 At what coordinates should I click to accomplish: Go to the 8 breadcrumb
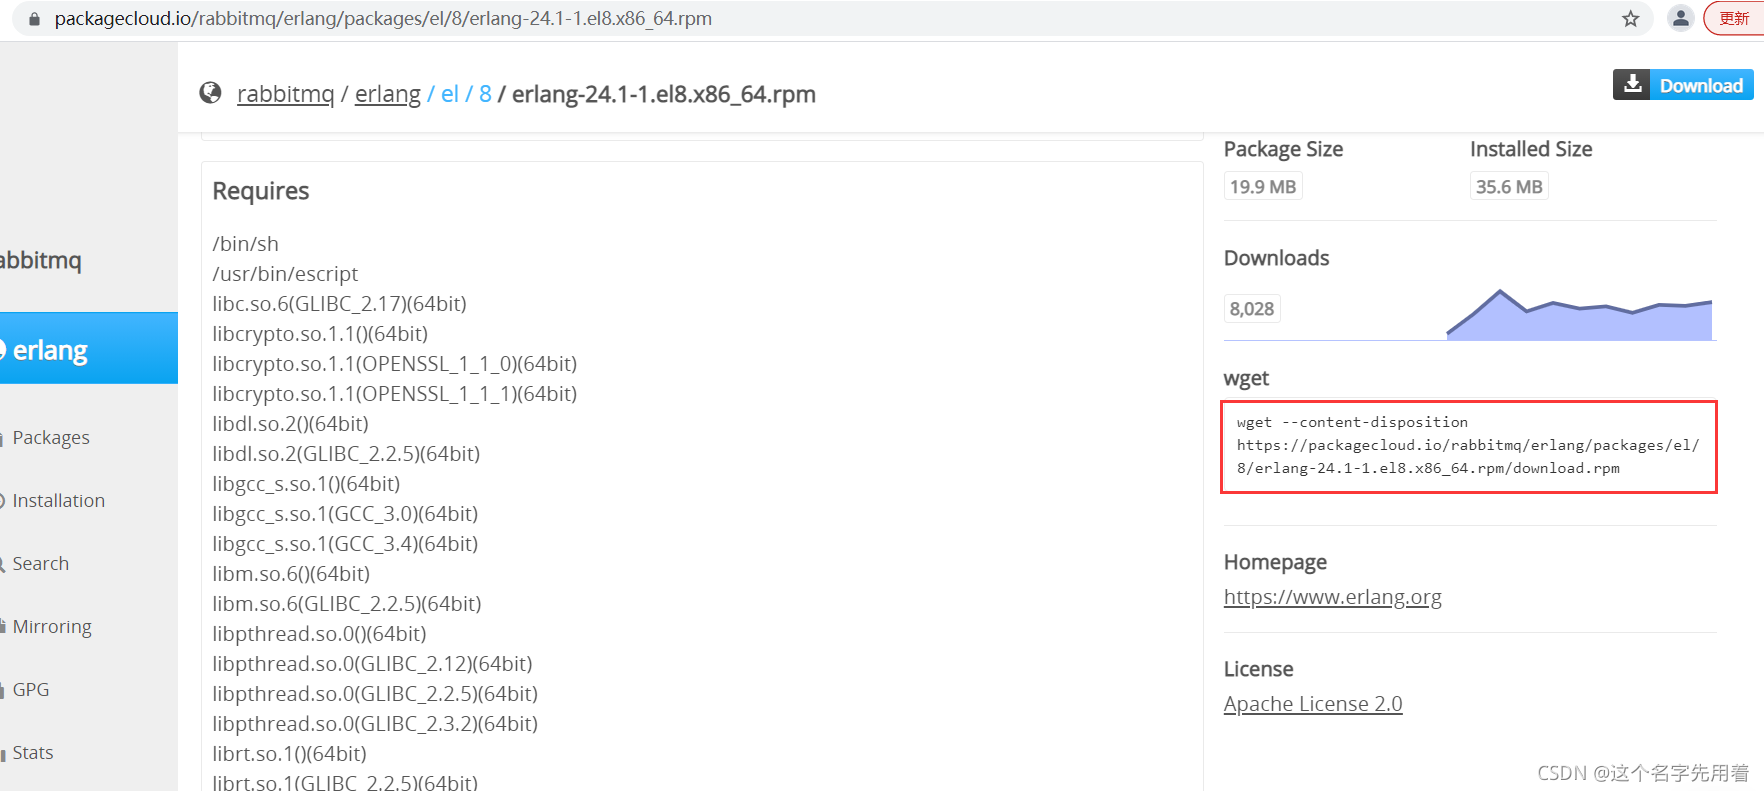[485, 94]
